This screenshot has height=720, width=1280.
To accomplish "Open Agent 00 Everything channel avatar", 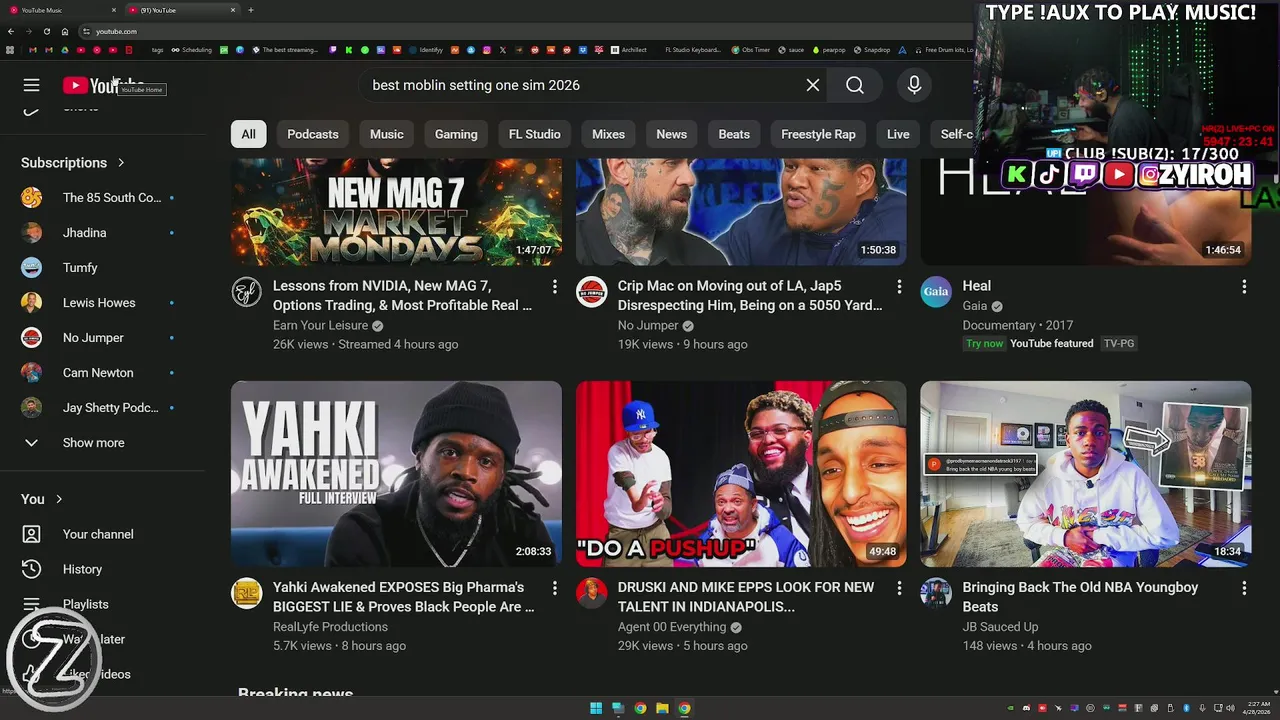I will [592, 593].
